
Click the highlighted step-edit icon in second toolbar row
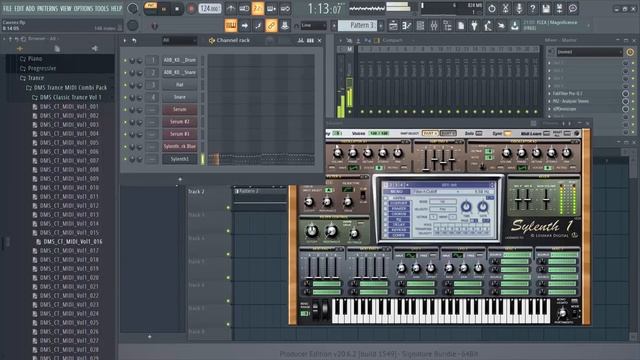231,26
